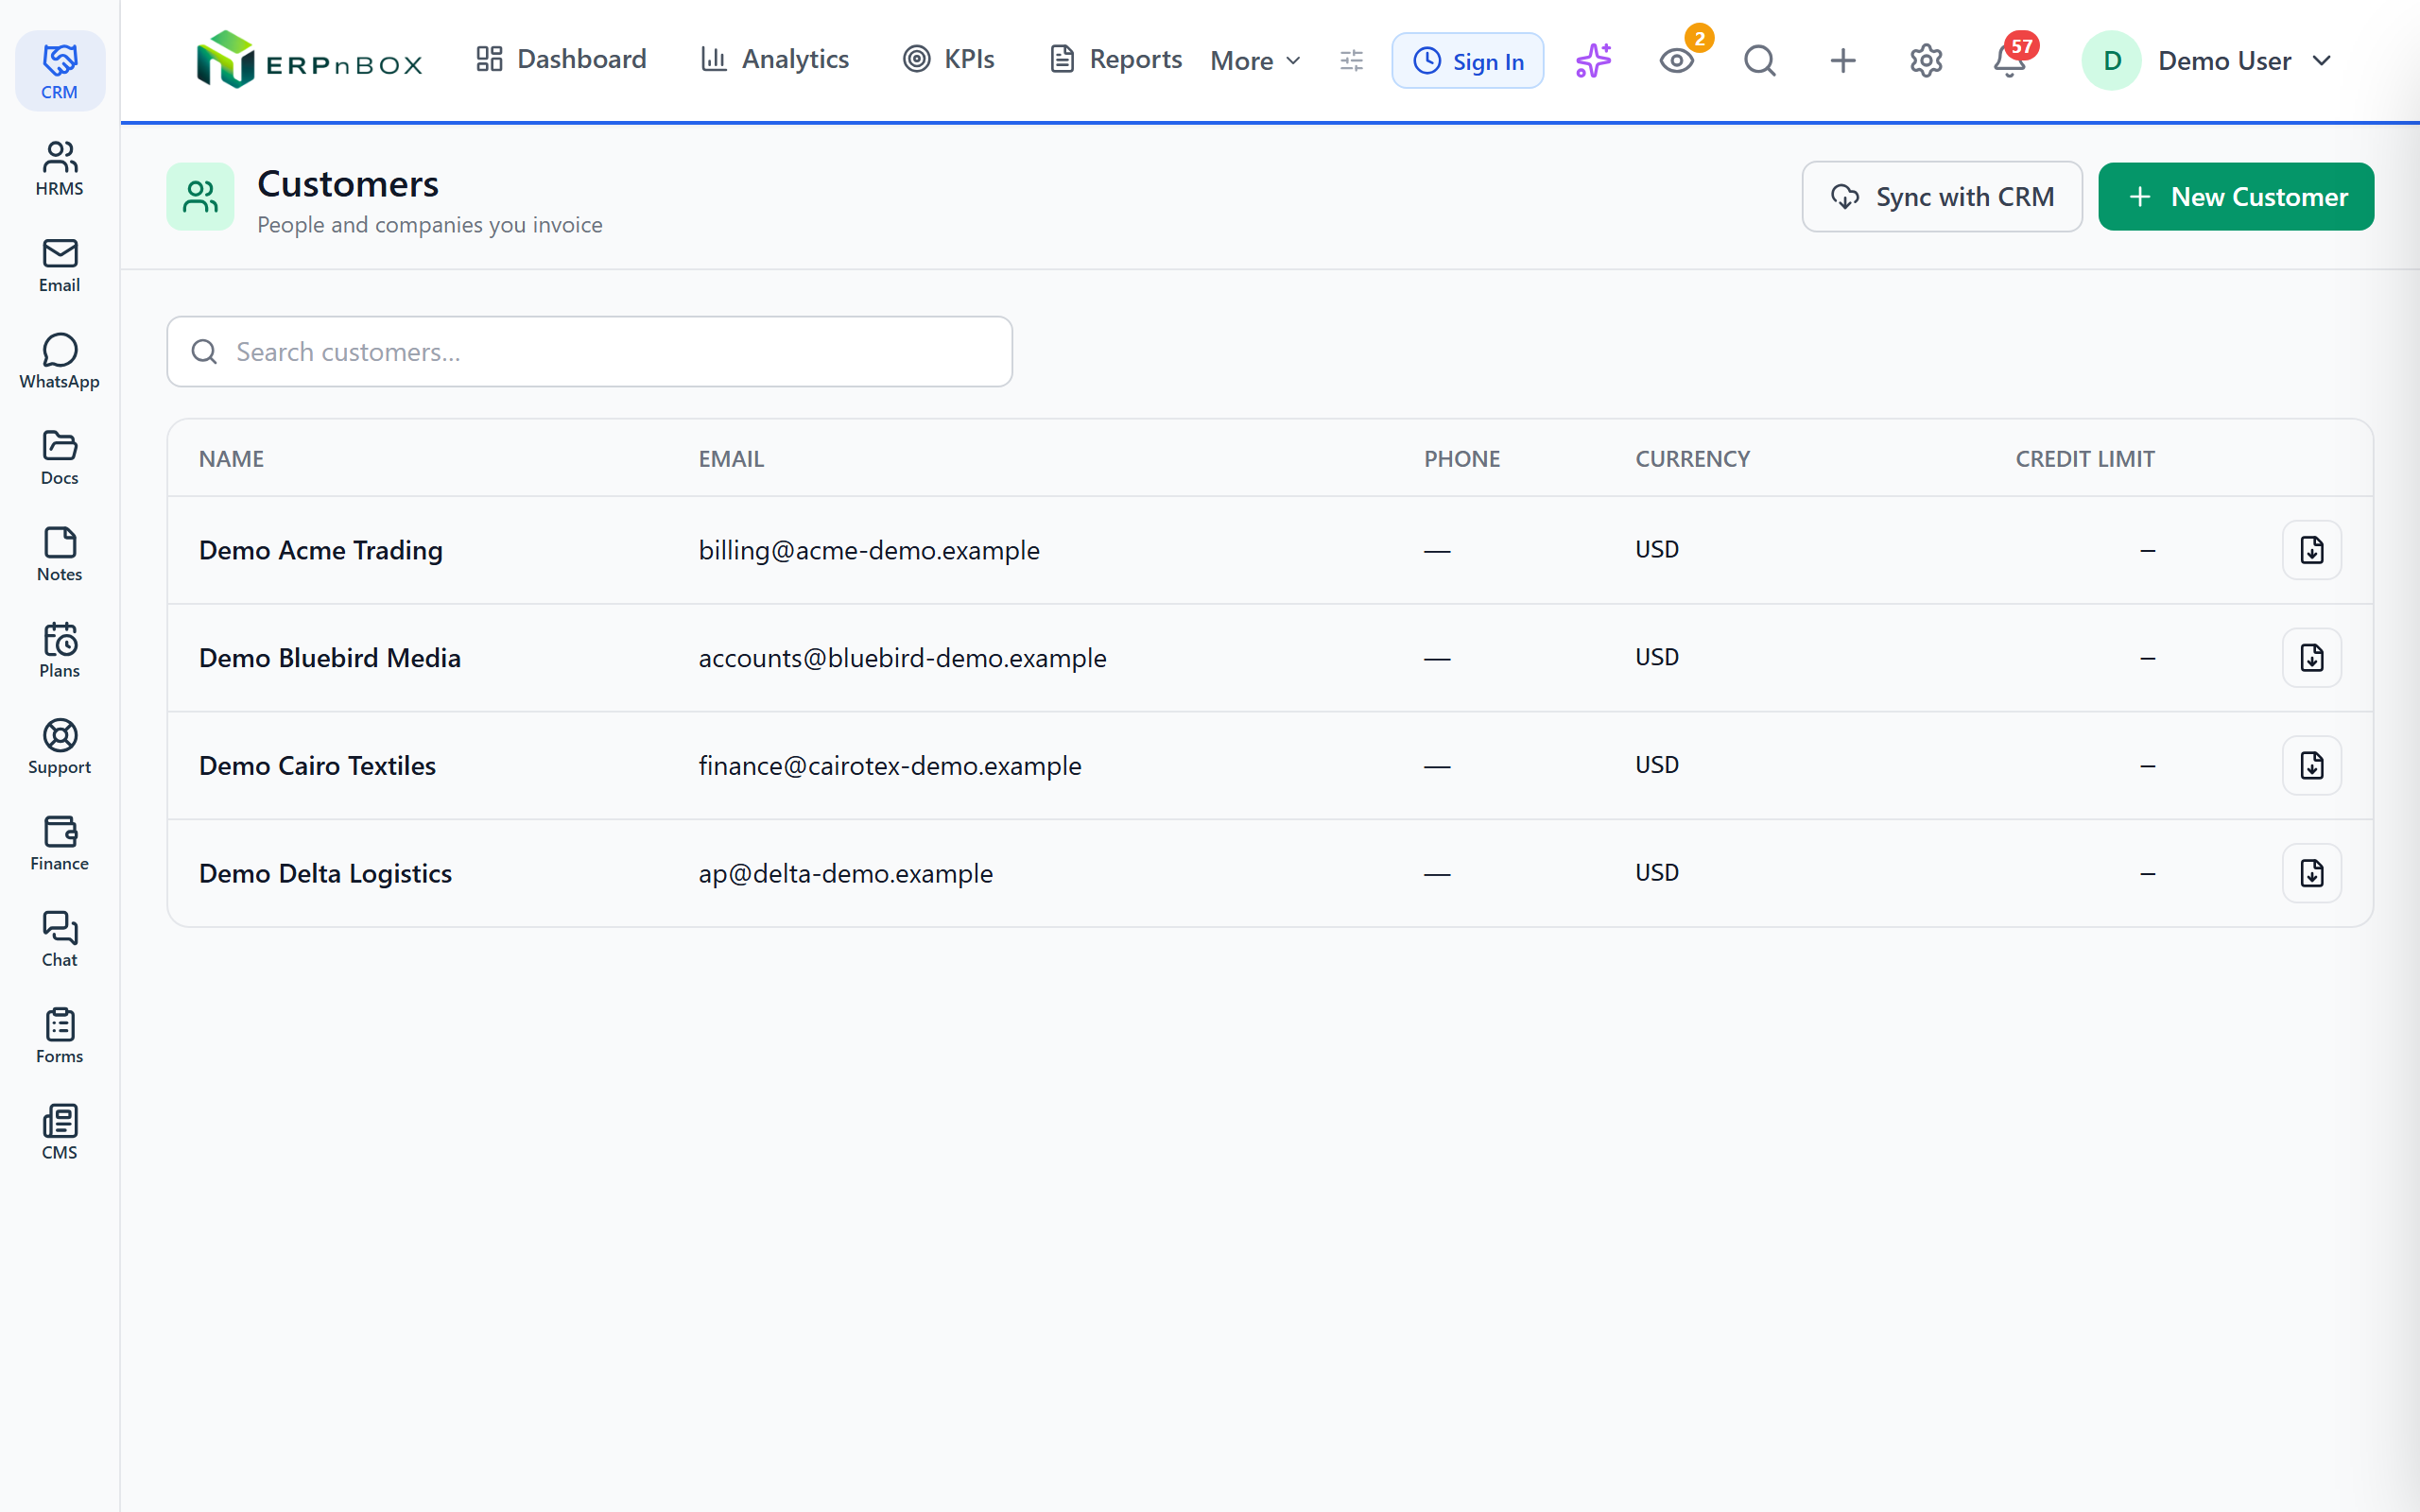Viewport: 2420px width, 1512px height.
Task: Click the ERPnBOX logo
Action: [x=309, y=60]
